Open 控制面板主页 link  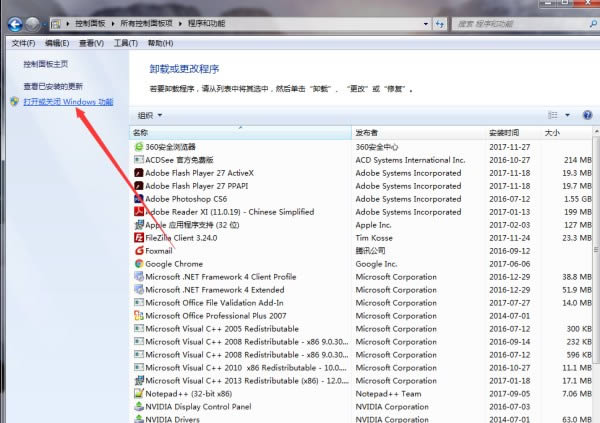[x=46, y=64]
